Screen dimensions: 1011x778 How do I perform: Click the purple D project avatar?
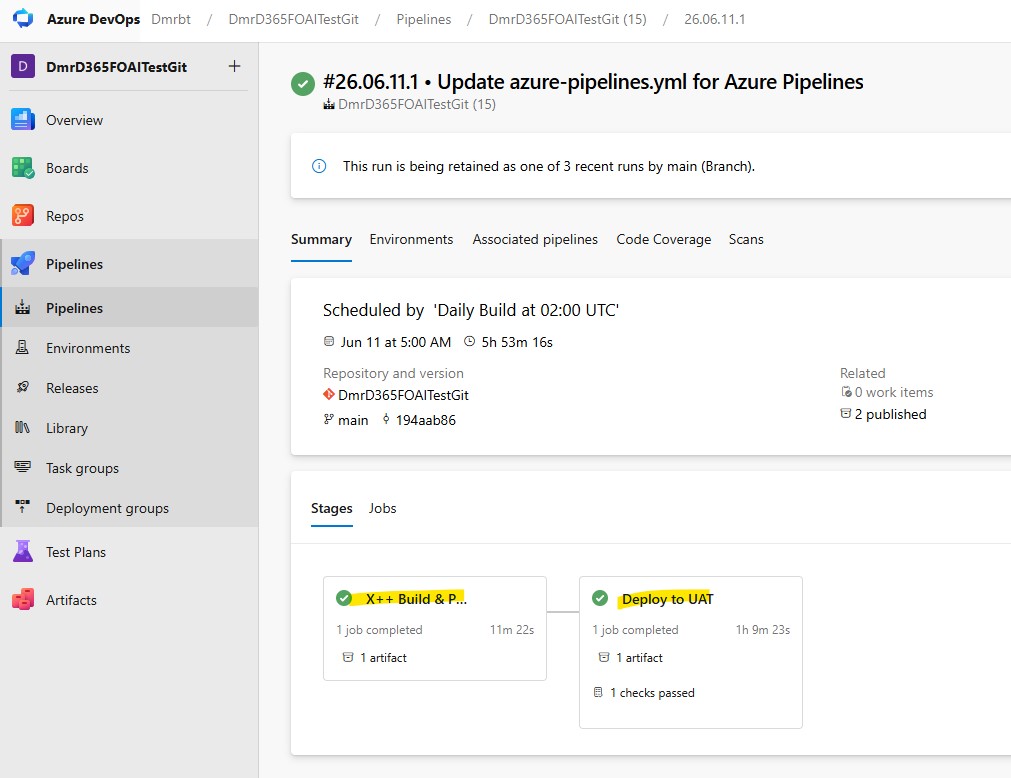tap(23, 66)
